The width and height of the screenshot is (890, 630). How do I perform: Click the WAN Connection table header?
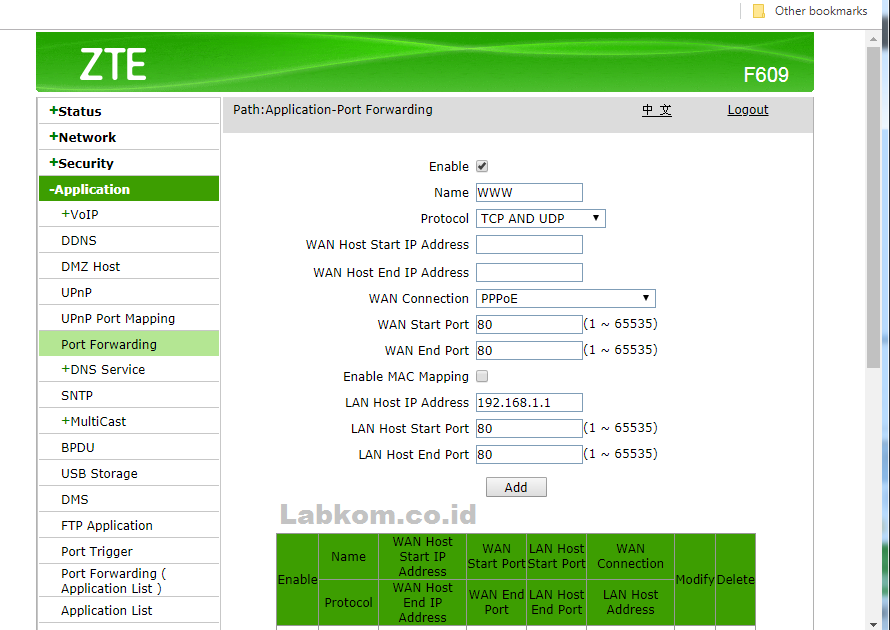630,556
